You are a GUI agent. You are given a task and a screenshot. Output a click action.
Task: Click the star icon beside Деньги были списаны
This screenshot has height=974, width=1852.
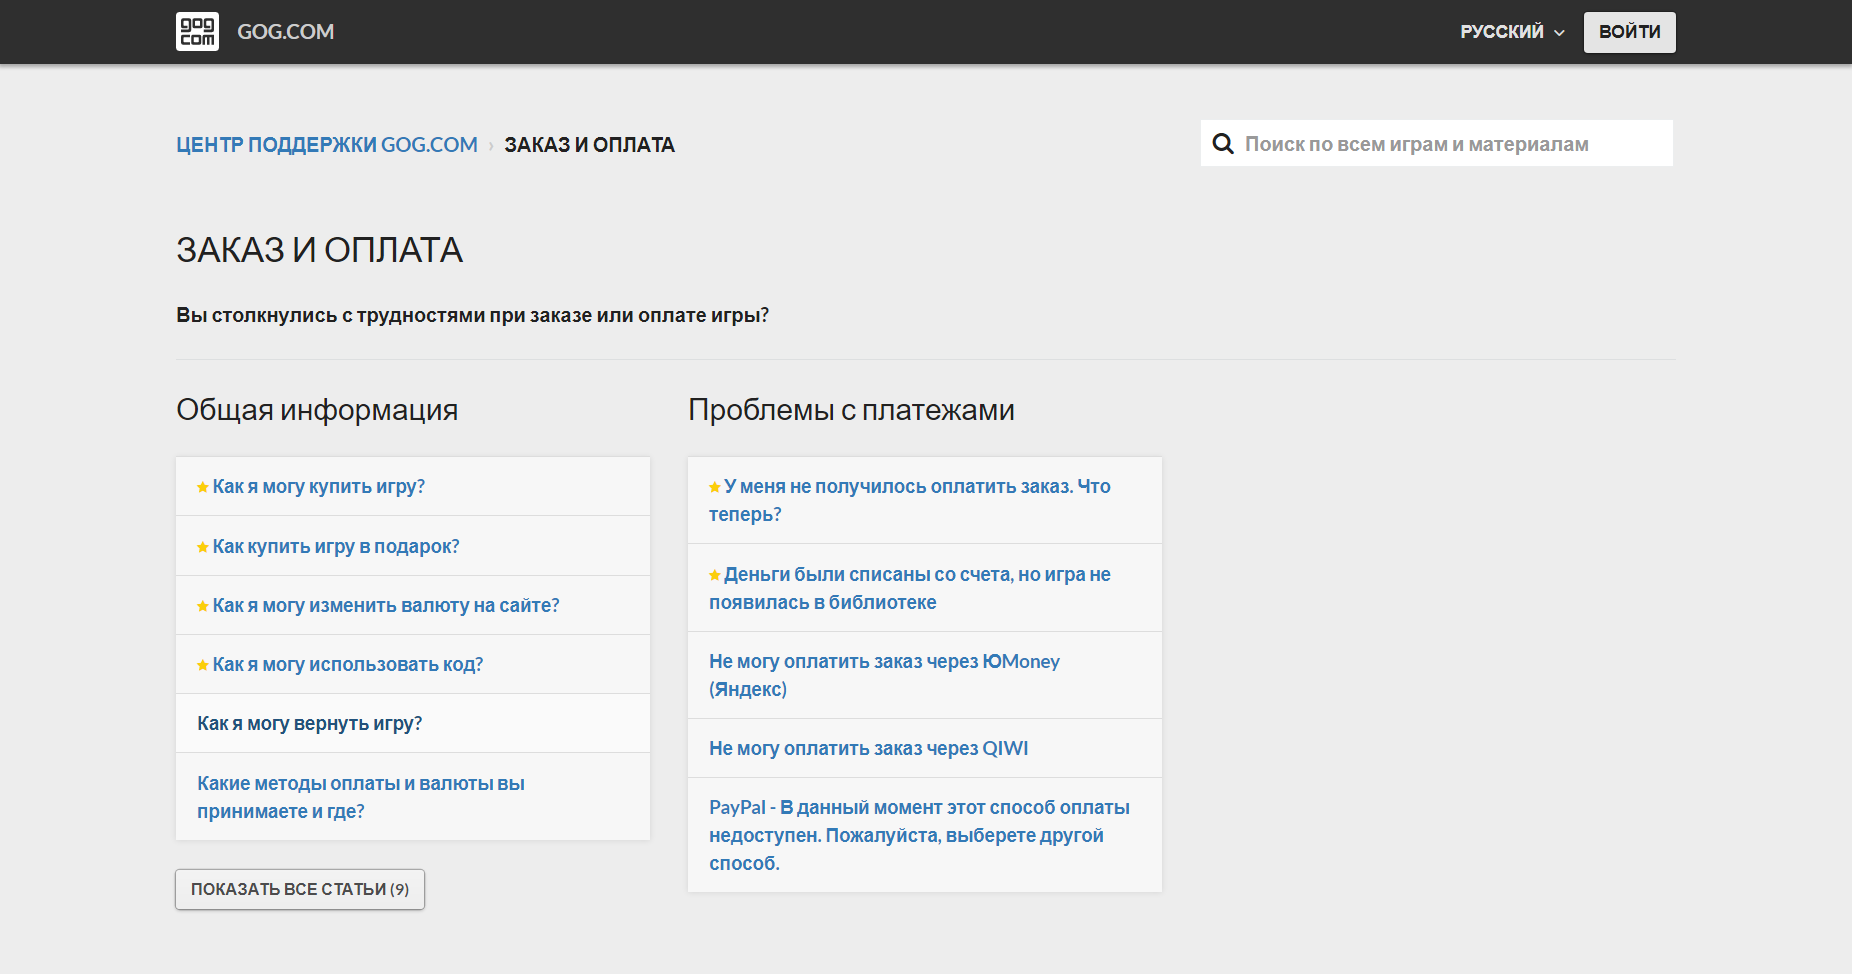coord(715,575)
